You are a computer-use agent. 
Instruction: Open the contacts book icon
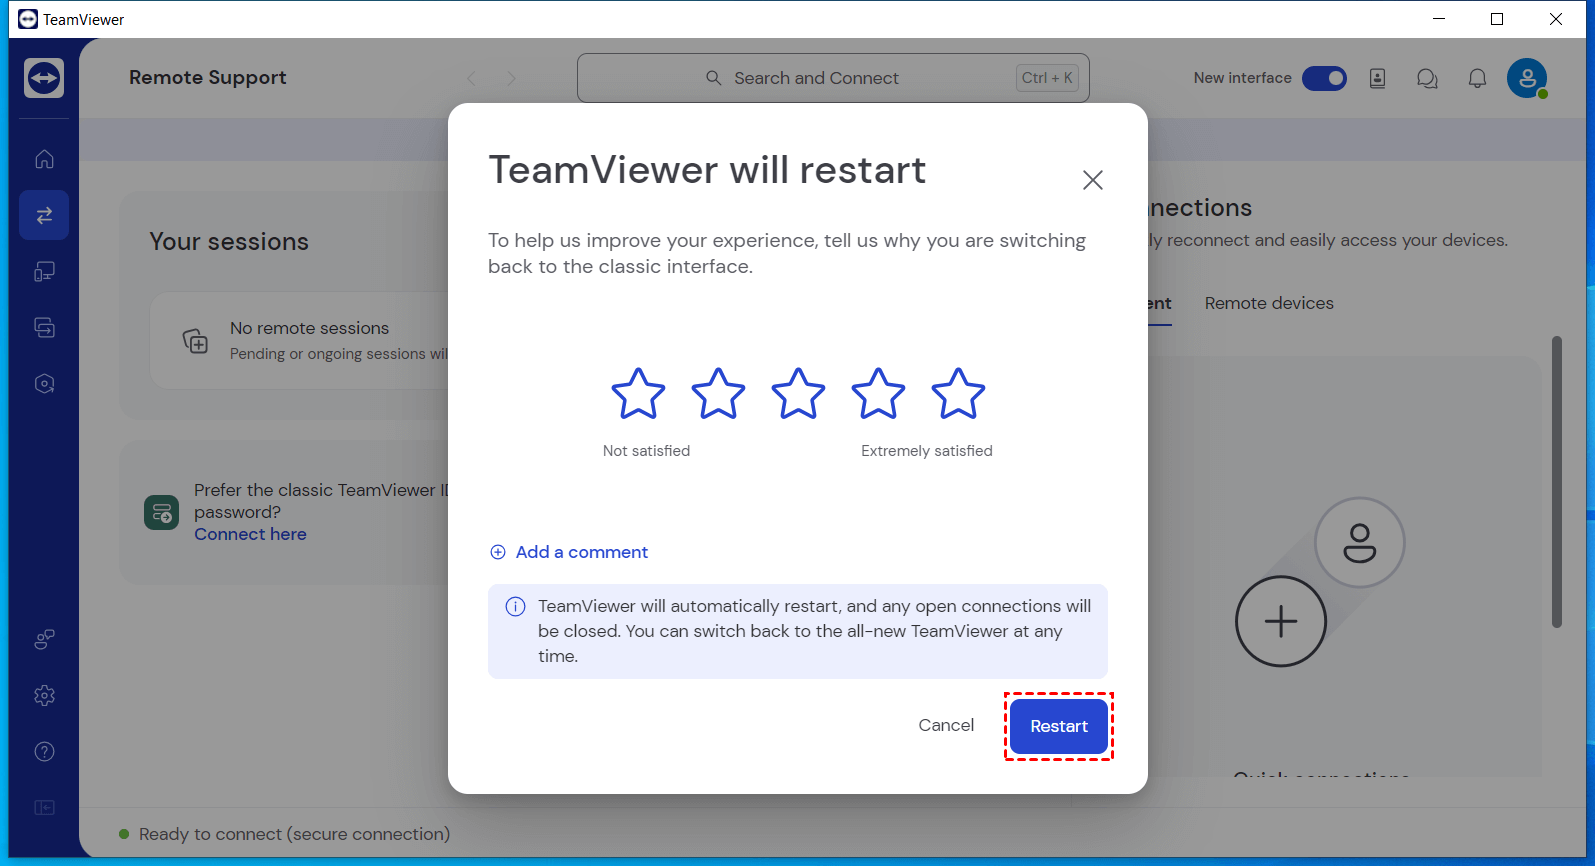[x=1377, y=78]
